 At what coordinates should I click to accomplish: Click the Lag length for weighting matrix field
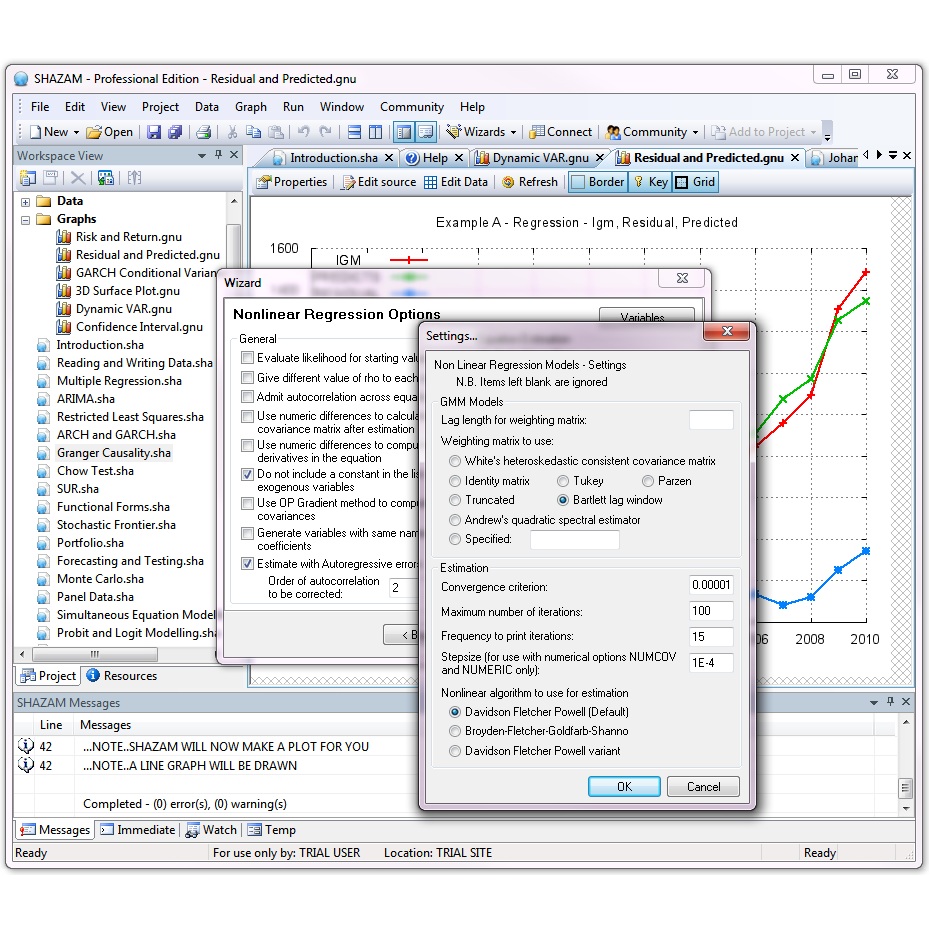click(x=711, y=420)
